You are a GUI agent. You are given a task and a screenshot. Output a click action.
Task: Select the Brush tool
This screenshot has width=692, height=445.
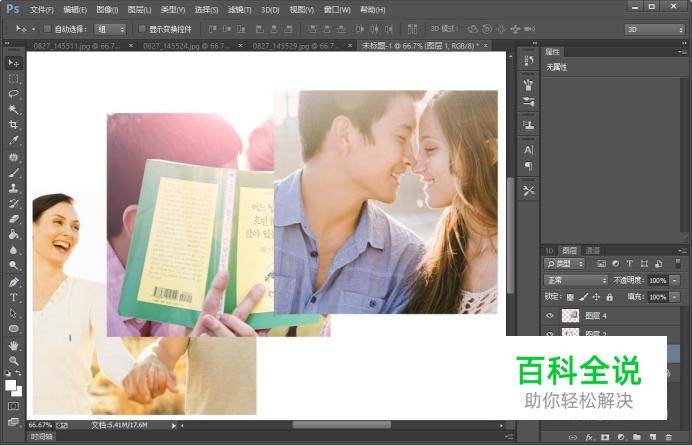point(14,173)
